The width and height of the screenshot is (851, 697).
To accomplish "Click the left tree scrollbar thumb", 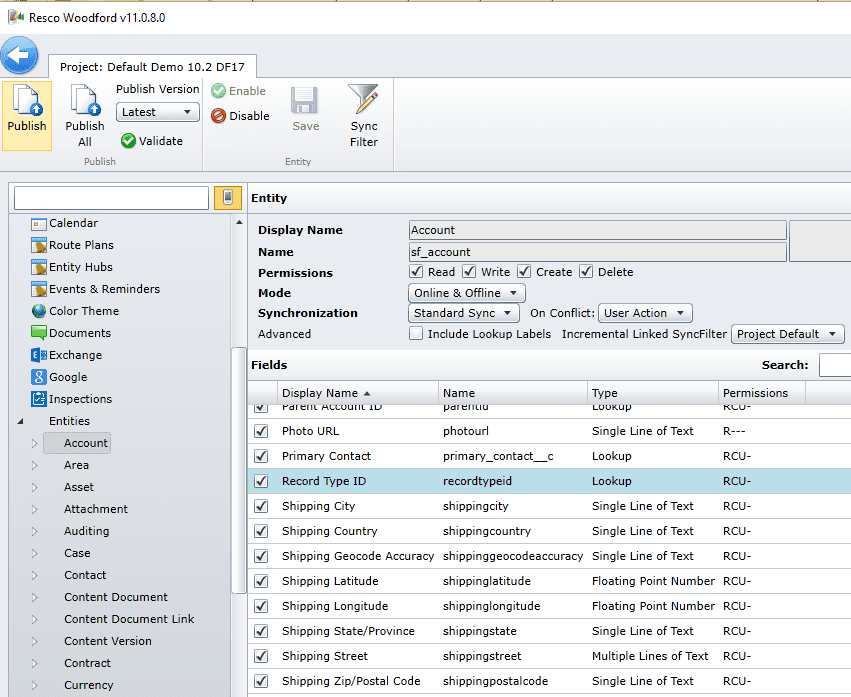I will (x=238, y=470).
